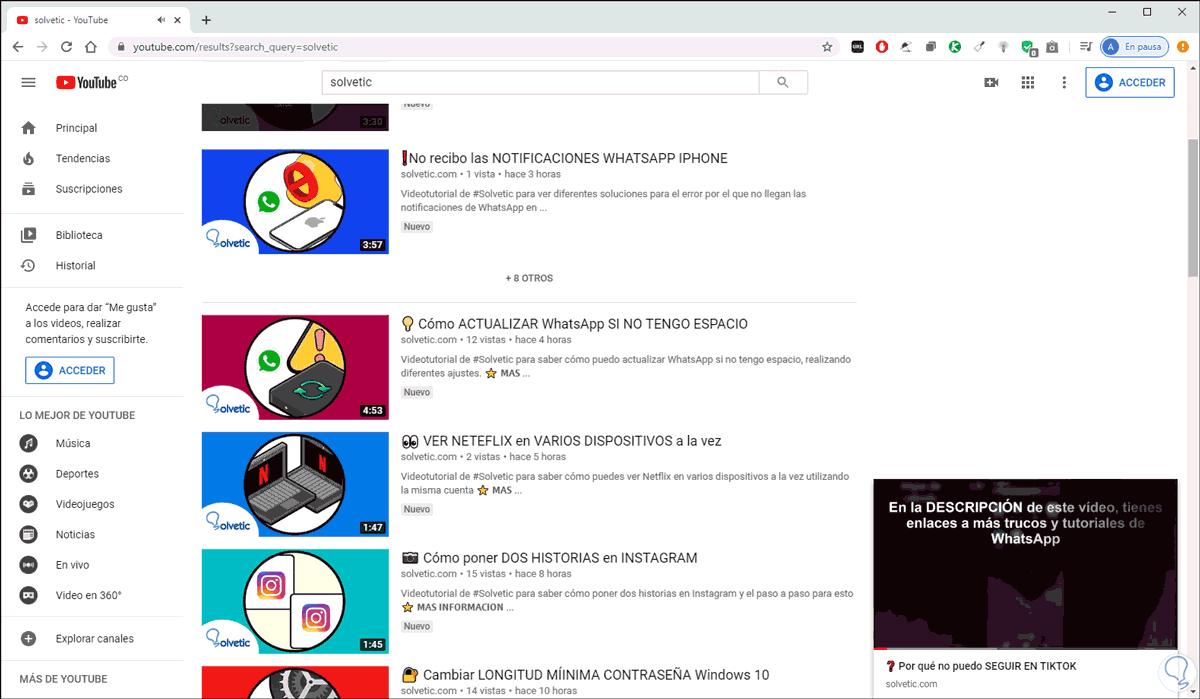Click title Cómo ACTUALIZAR WhatsApp SI NO TENGO ESPACIO

coord(574,324)
